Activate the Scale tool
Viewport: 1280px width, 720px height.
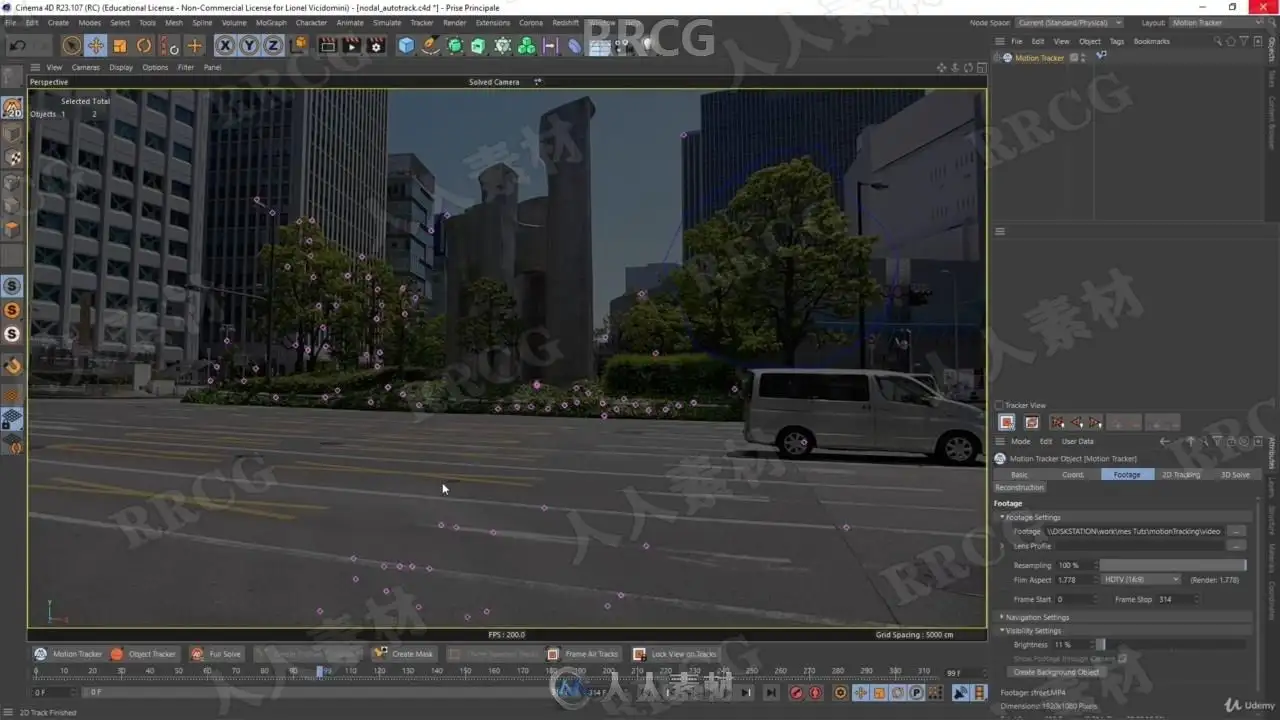120,45
